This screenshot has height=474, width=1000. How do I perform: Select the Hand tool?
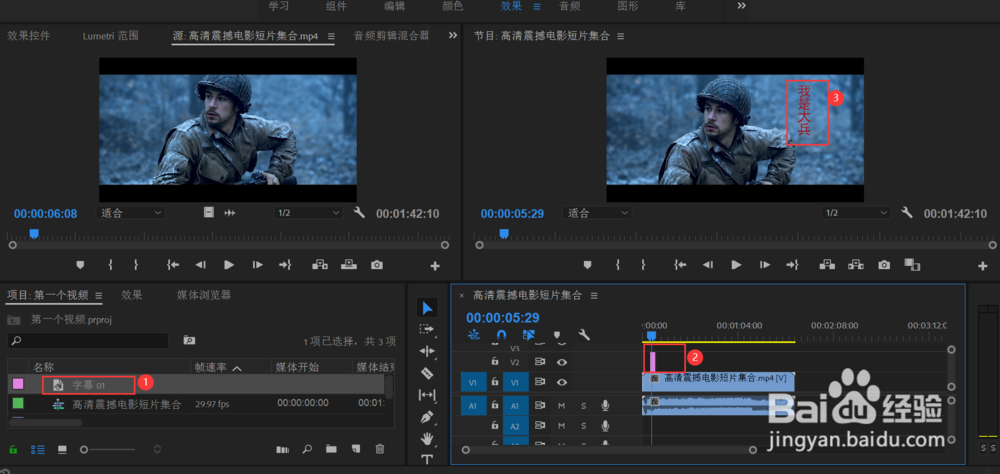coord(427,439)
